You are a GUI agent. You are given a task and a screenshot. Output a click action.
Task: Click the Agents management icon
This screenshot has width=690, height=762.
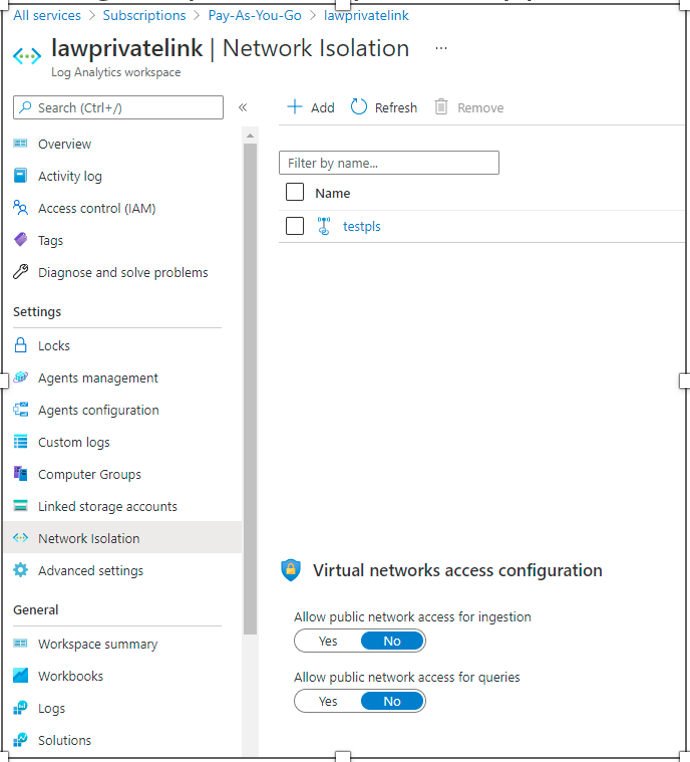pyautogui.click(x=20, y=377)
